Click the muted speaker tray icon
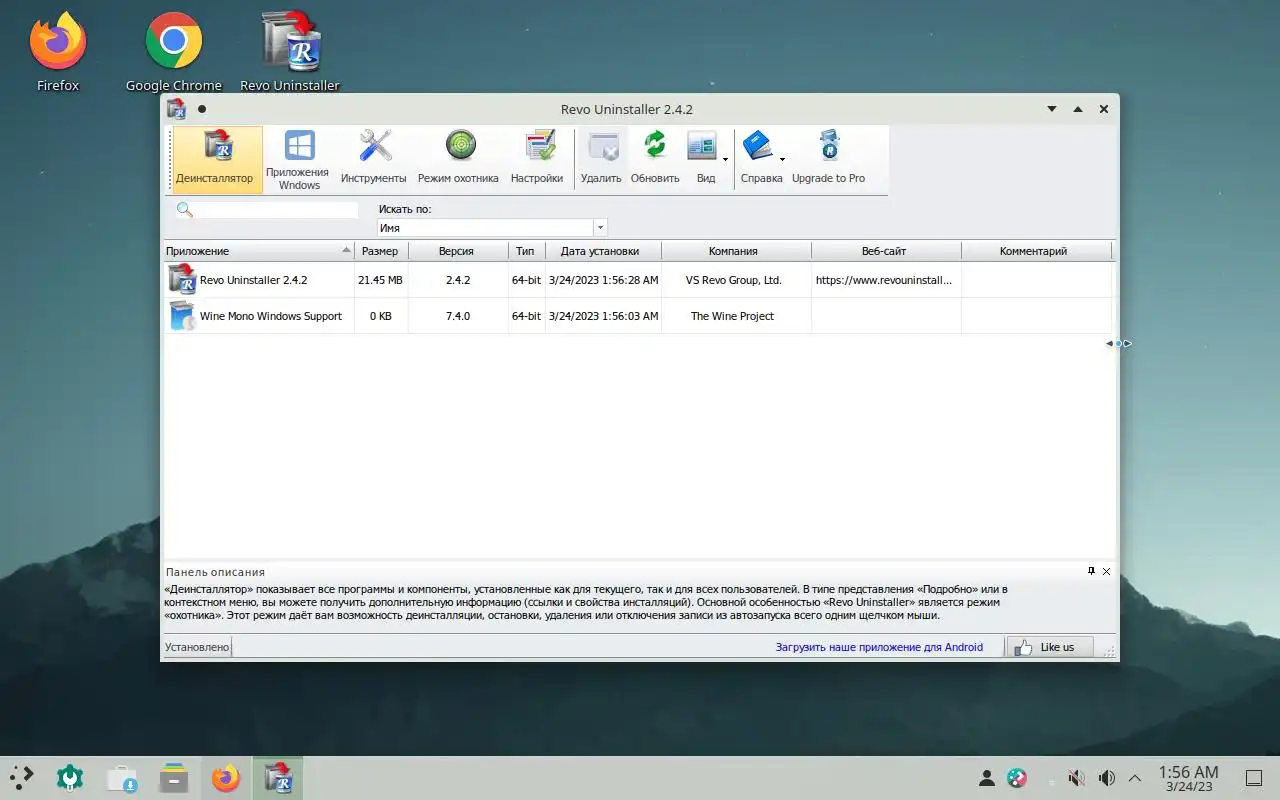Viewport: 1280px width, 800px height. [1076, 777]
